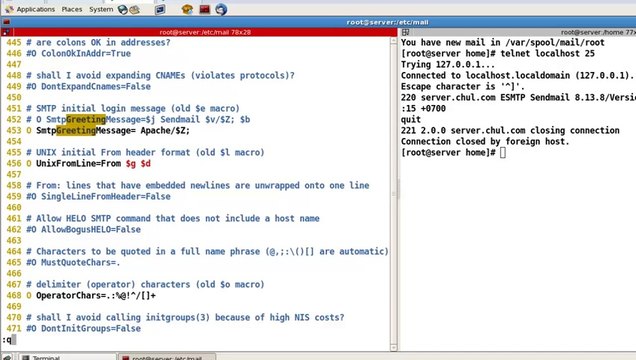The width and height of the screenshot is (636, 360).
Task: Click 'Connection closed by foreign host.' line
Action: click(x=485, y=141)
